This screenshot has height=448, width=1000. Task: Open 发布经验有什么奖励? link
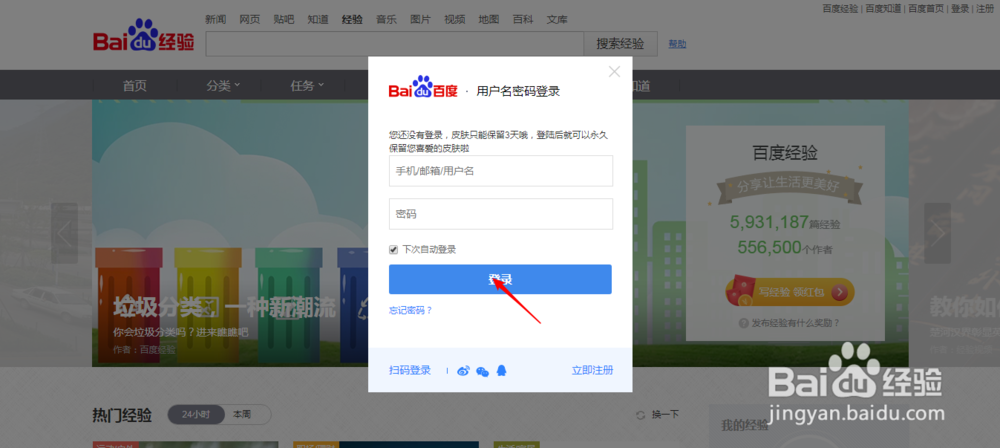coord(795,324)
